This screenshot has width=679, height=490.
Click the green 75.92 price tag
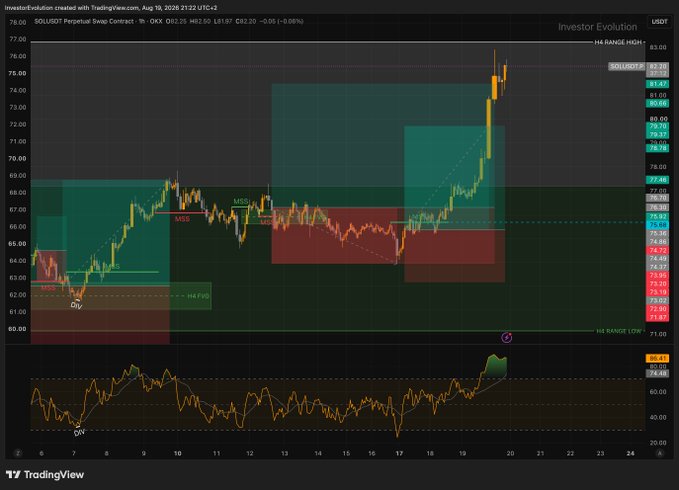pos(658,216)
